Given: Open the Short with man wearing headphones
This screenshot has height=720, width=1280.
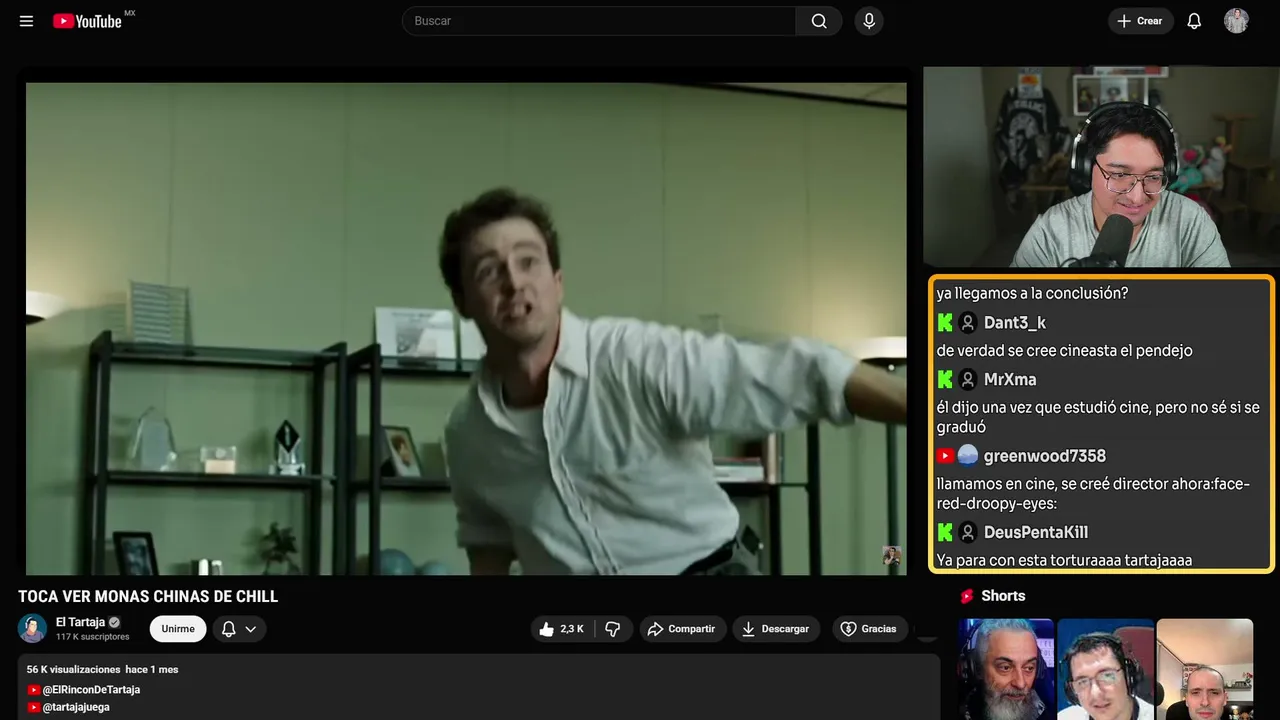Looking at the screenshot, I should pyautogui.click(x=1105, y=669).
